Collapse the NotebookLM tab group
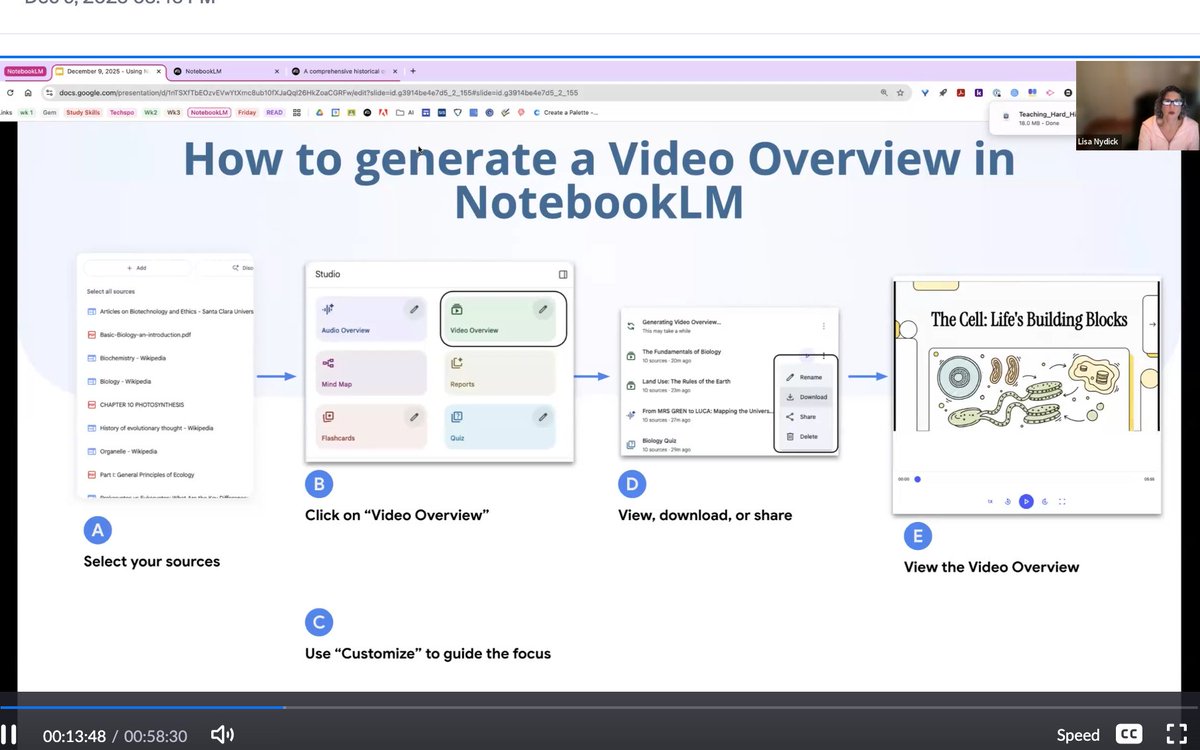The width and height of the screenshot is (1200, 750). pos(26,71)
